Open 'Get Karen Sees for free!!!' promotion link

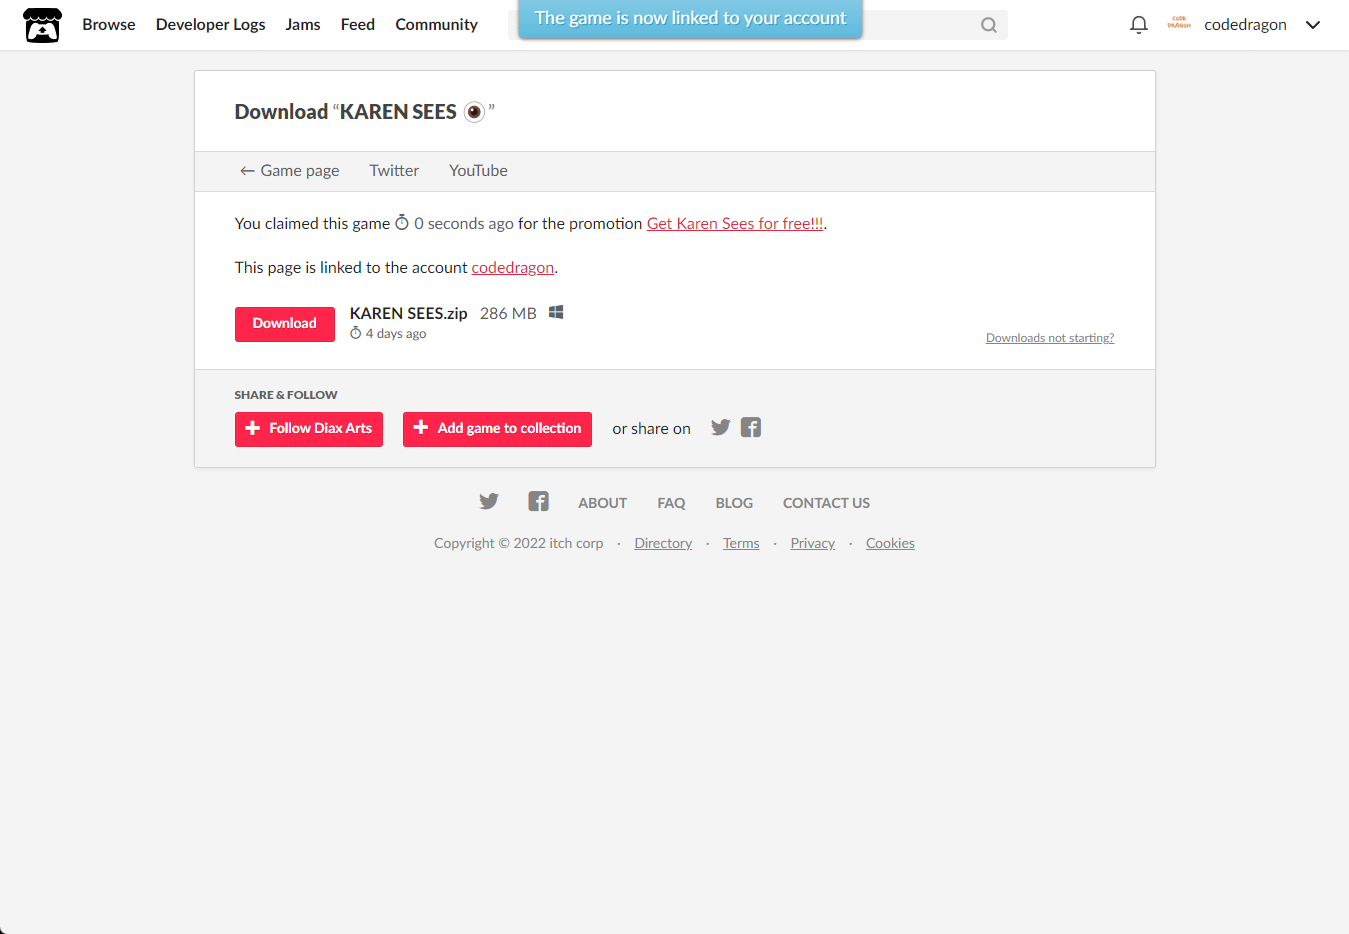(x=735, y=224)
